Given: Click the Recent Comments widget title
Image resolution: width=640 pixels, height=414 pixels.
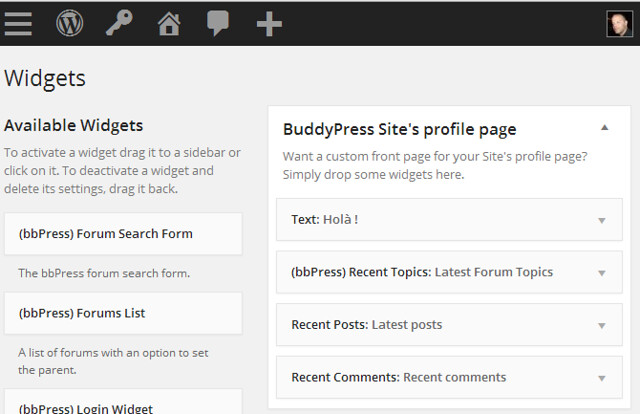Looking at the screenshot, I should 399,378.
